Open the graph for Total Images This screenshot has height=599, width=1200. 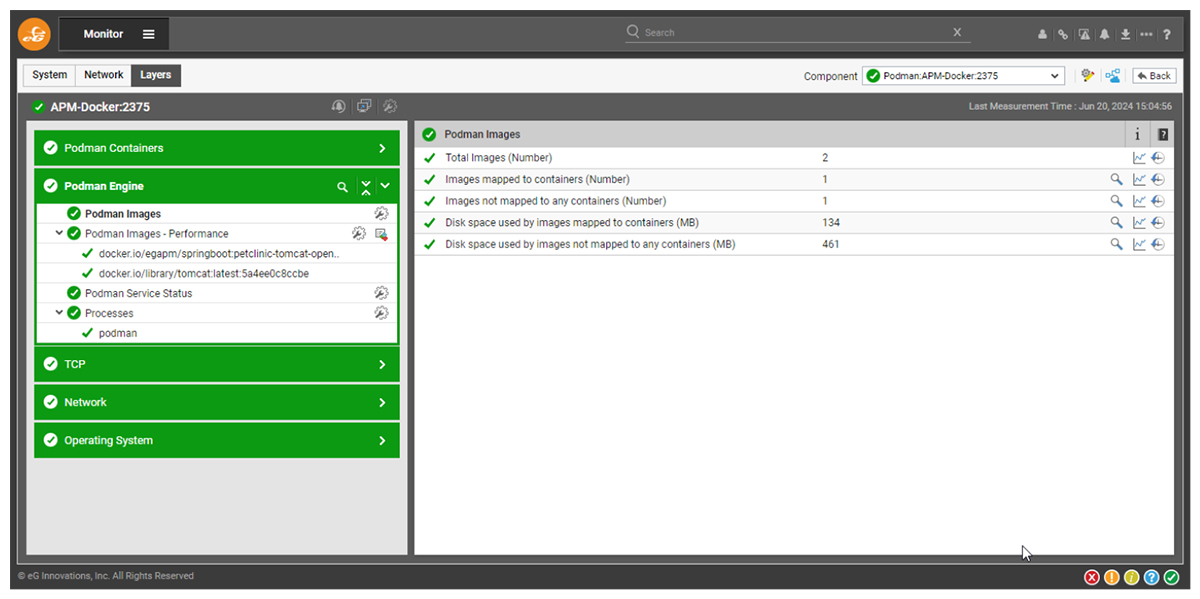point(1139,158)
